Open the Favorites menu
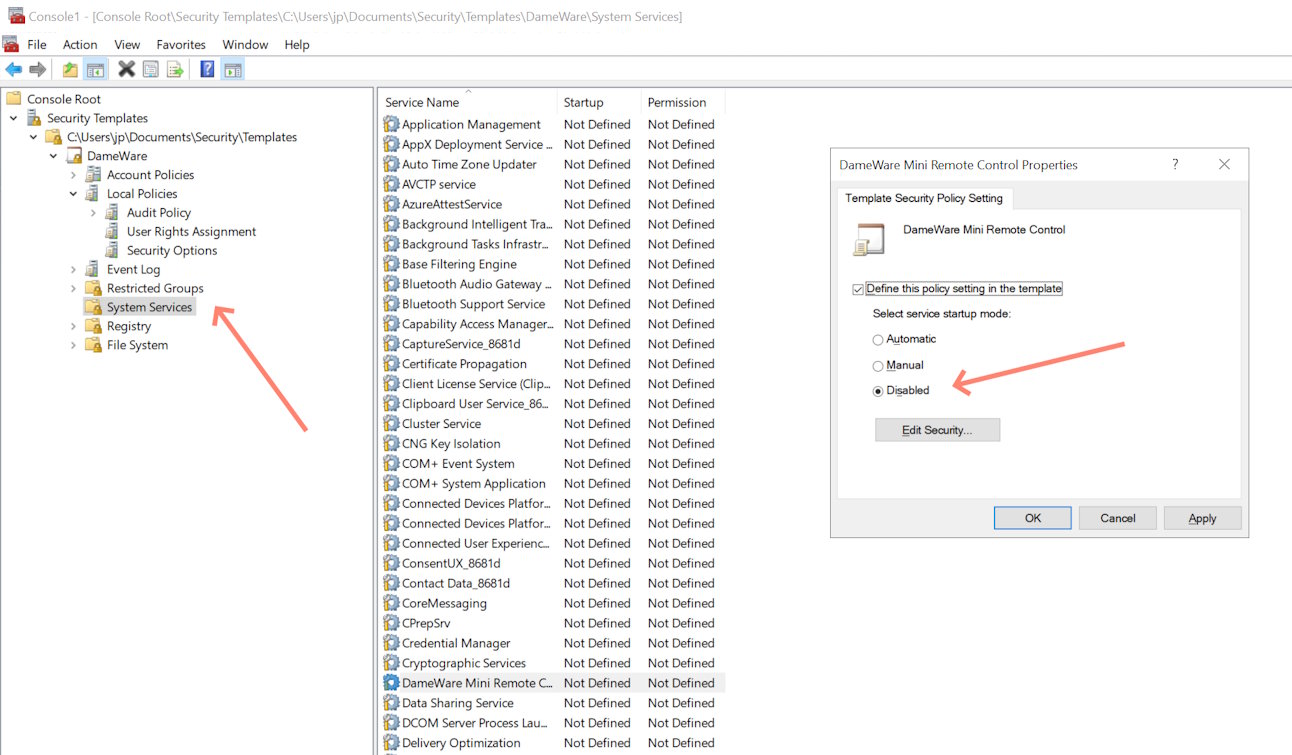 click(181, 45)
